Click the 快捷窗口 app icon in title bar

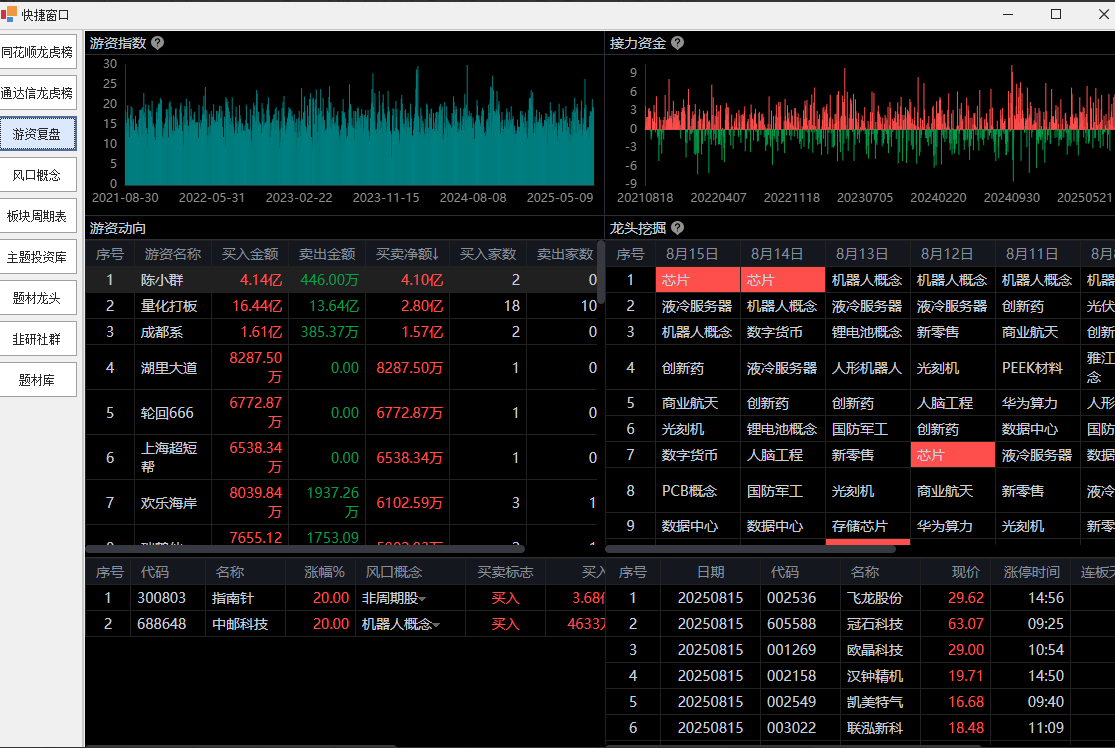pyautogui.click(x=9, y=14)
